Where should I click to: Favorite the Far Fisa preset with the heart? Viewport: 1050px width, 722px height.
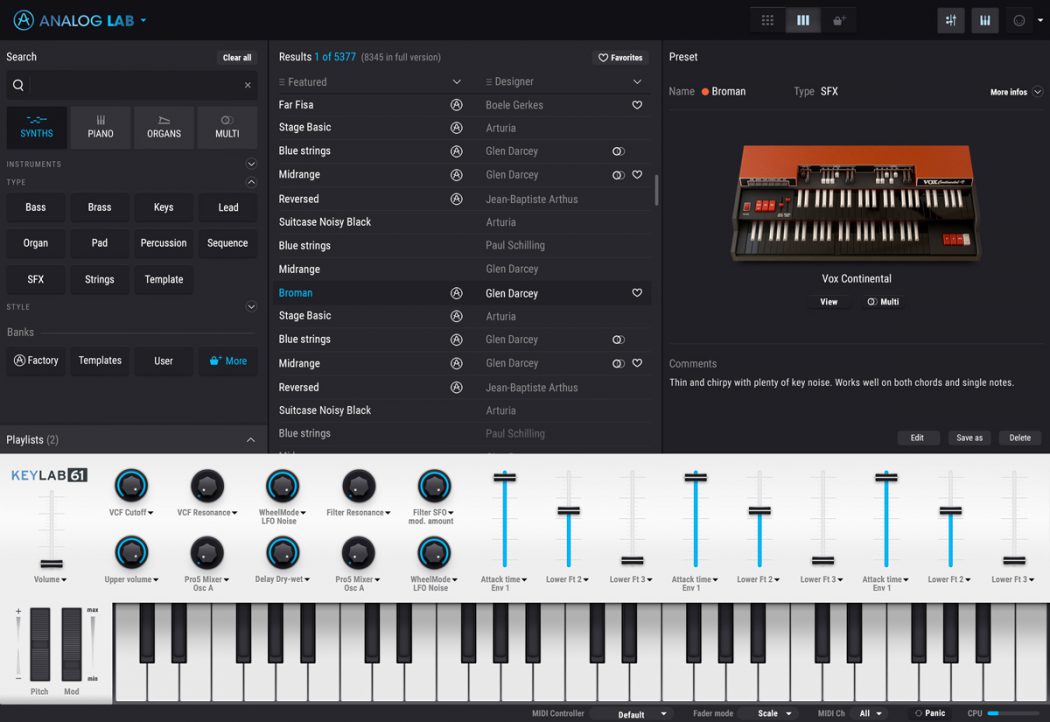point(637,104)
